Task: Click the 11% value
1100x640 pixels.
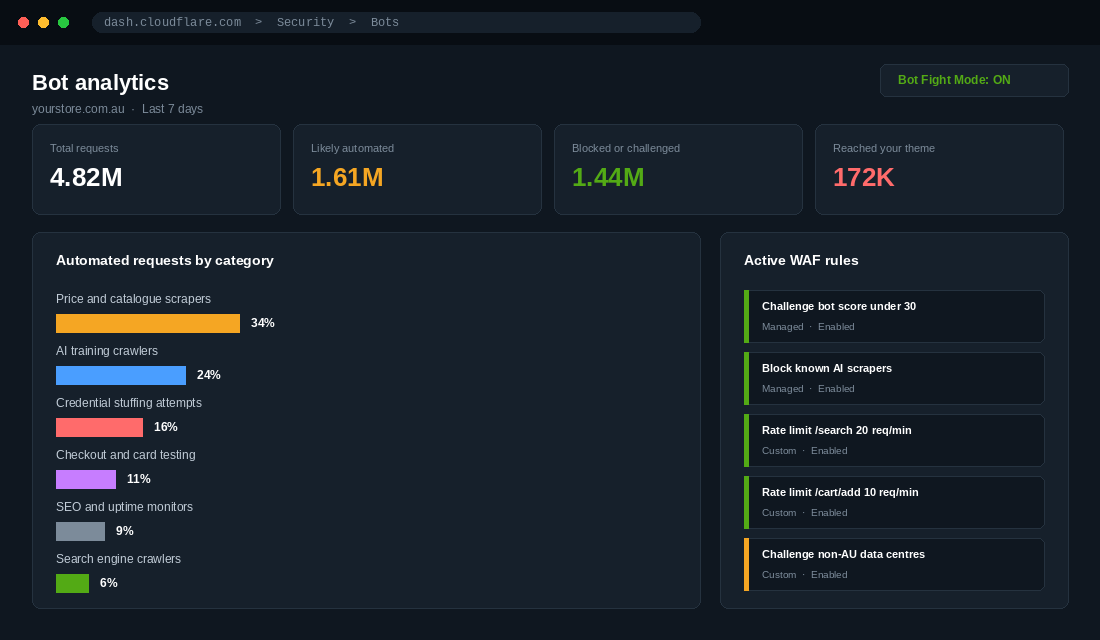Action: pos(138,479)
